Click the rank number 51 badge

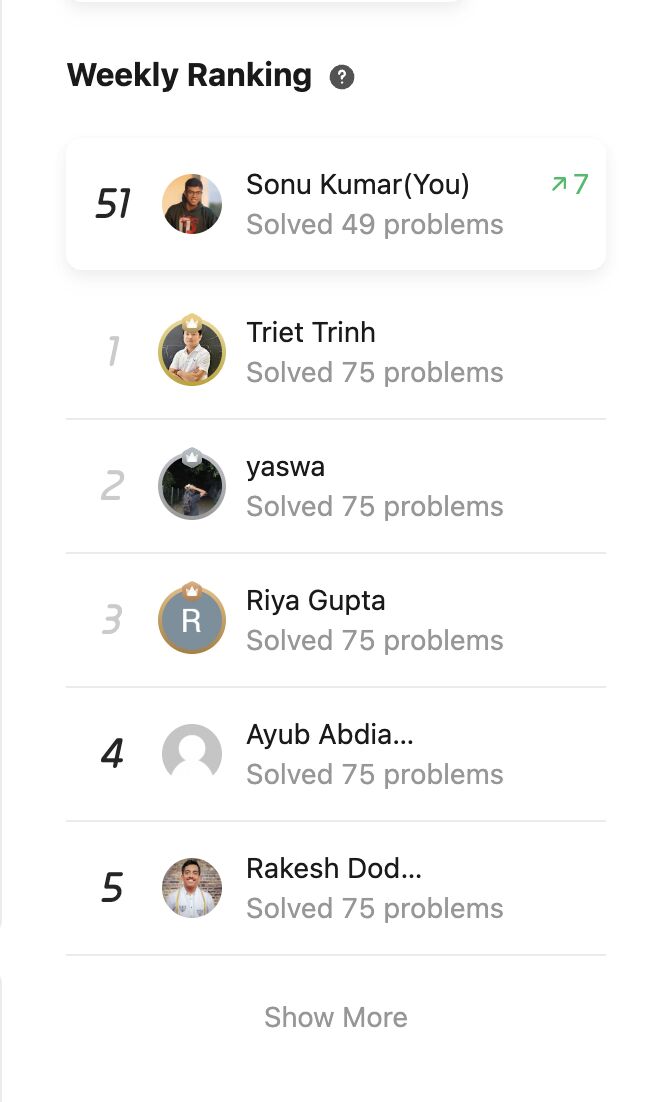point(113,204)
